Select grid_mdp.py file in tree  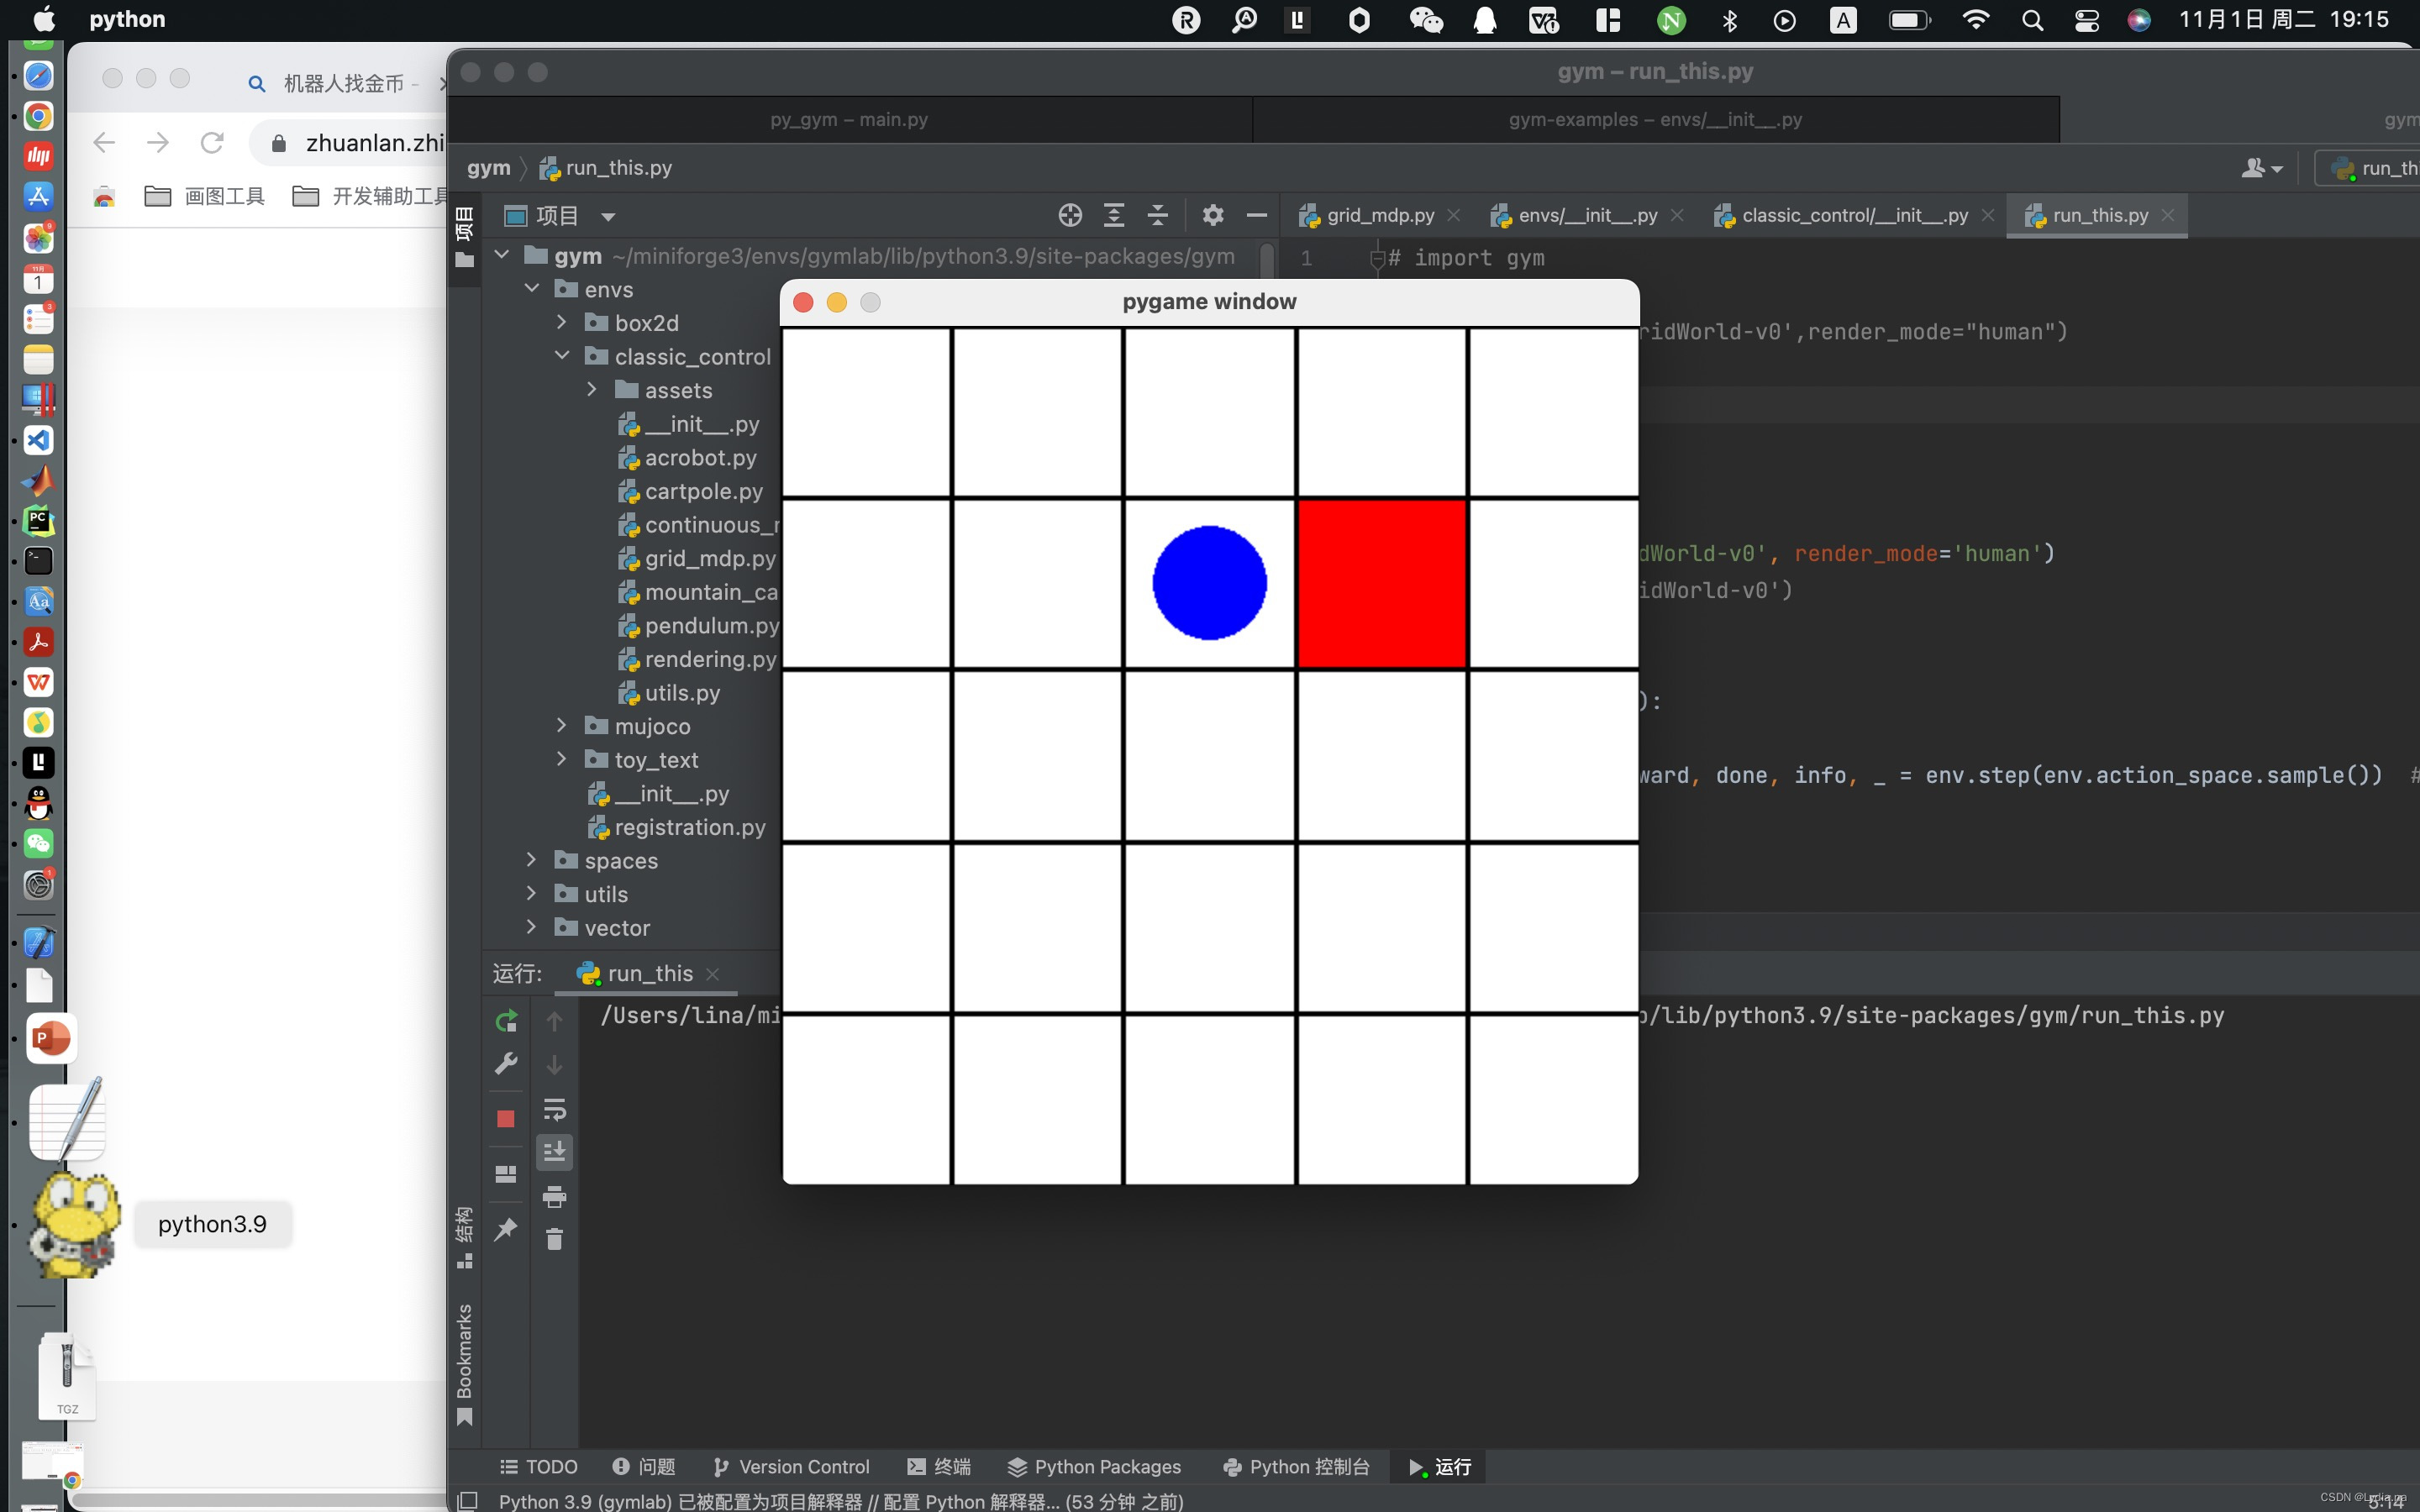(x=711, y=558)
